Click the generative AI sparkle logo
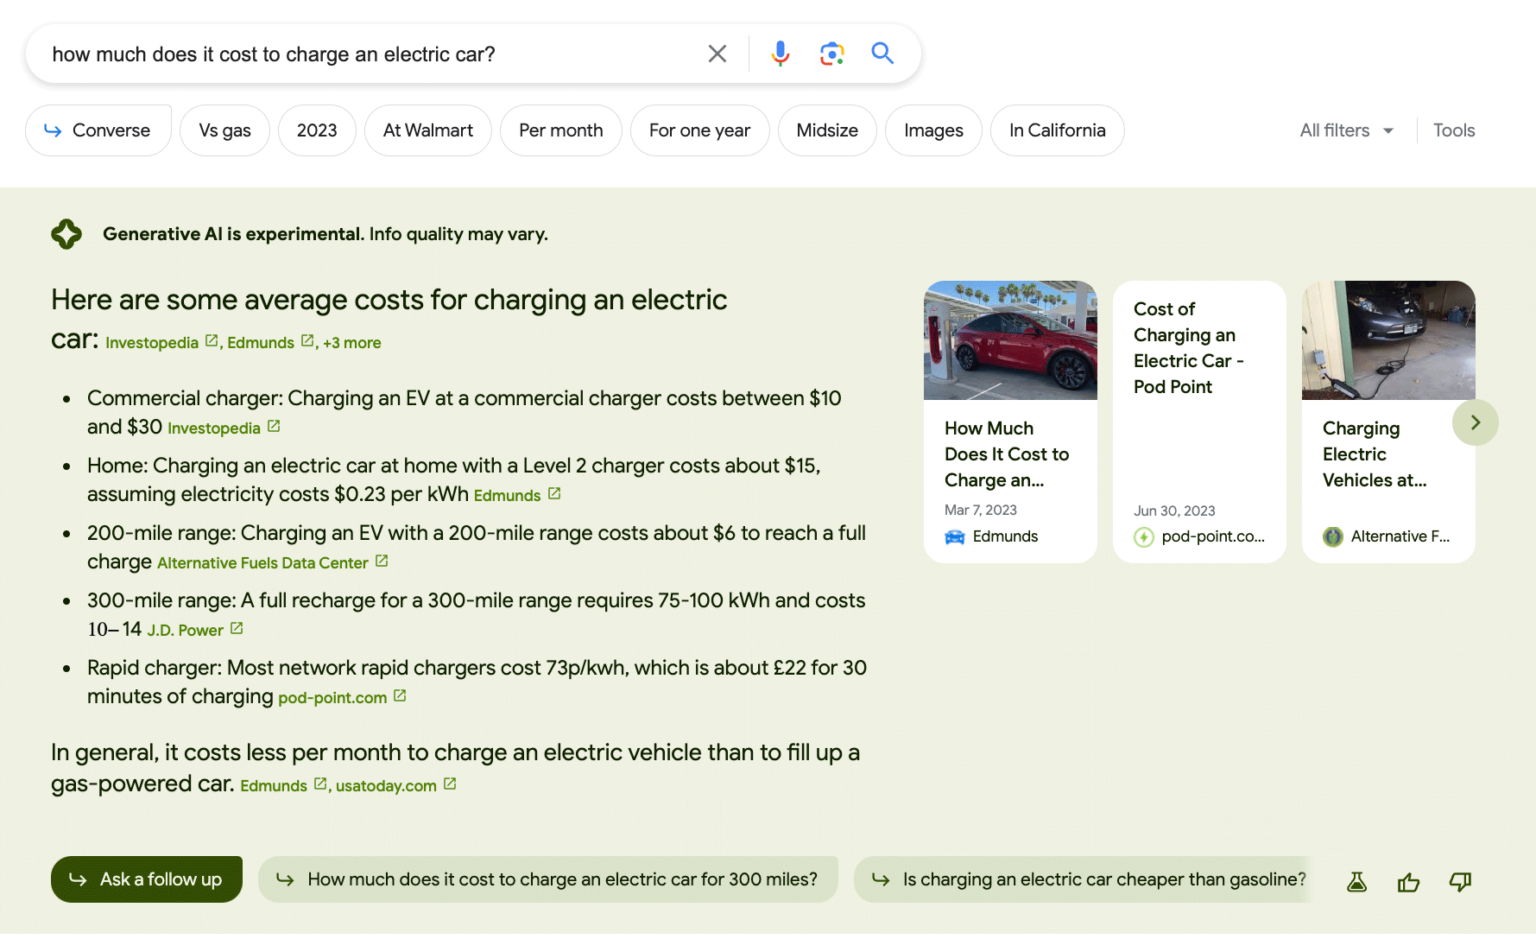The height and width of the screenshot is (939, 1536). click(x=66, y=233)
